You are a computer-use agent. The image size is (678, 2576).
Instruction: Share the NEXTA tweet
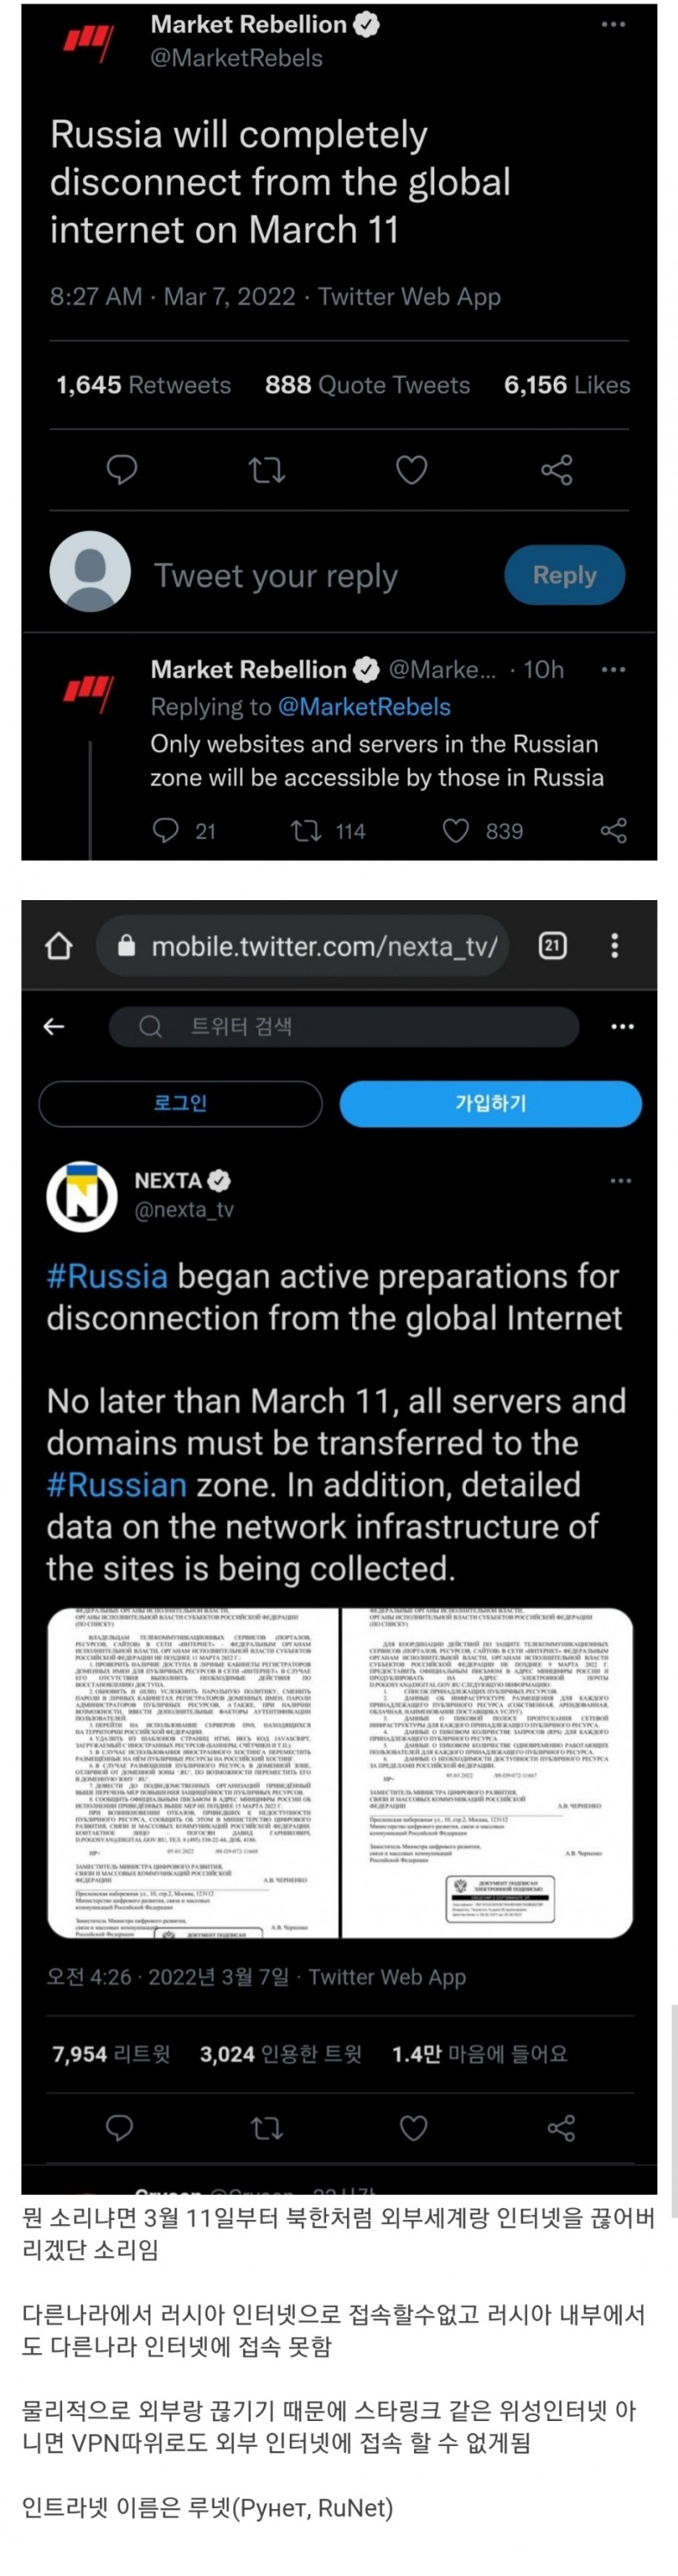point(561,2128)
